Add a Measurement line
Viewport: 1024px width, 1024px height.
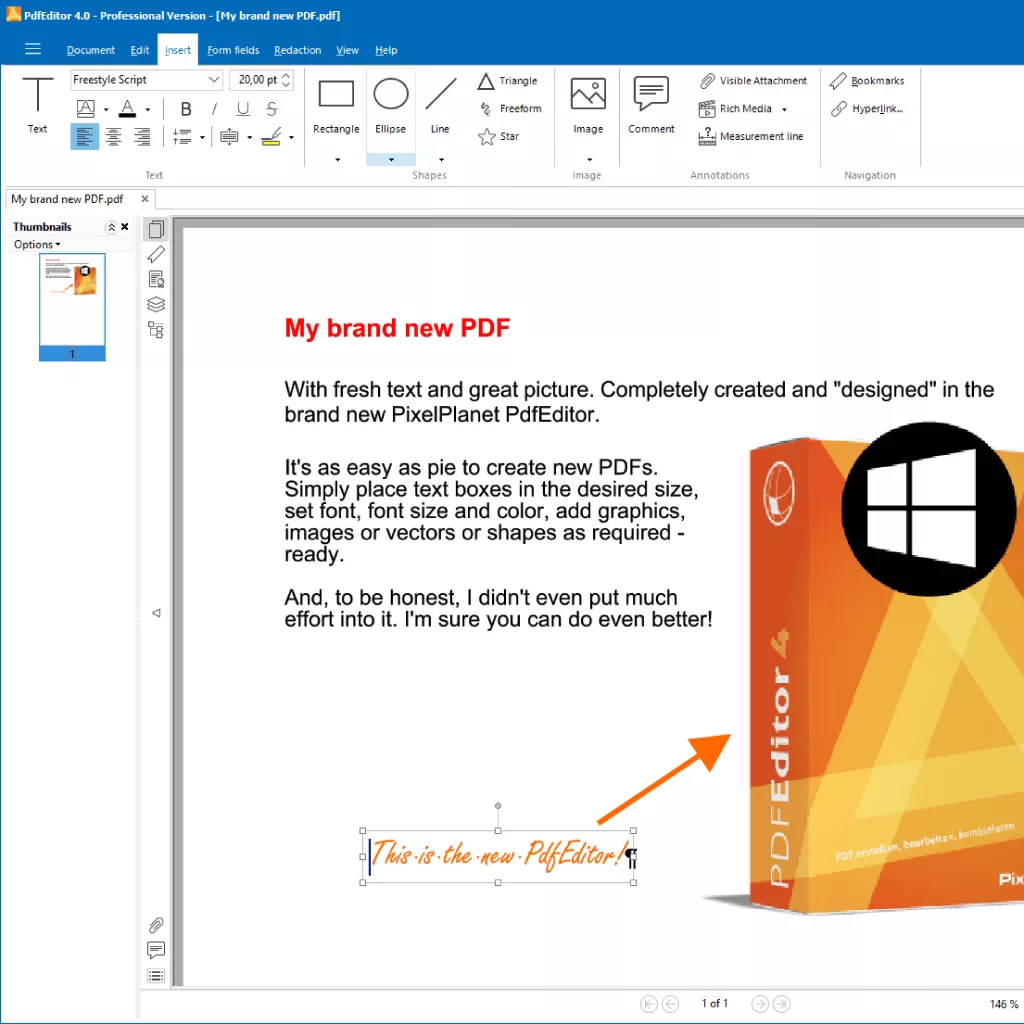751,136
